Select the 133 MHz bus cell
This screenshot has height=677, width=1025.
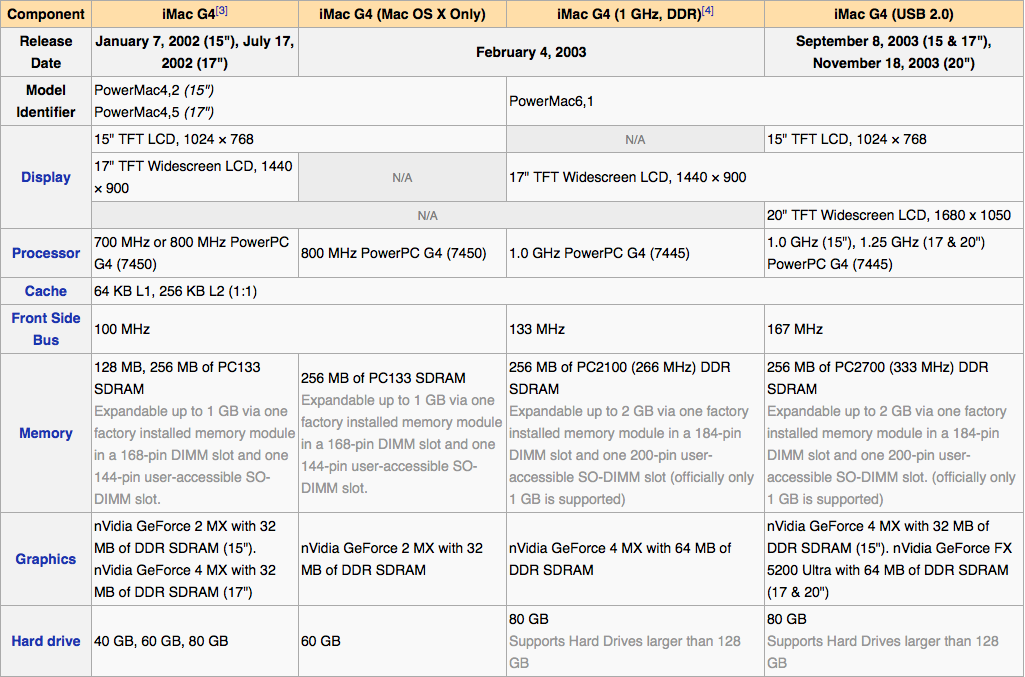pos(635,329)
